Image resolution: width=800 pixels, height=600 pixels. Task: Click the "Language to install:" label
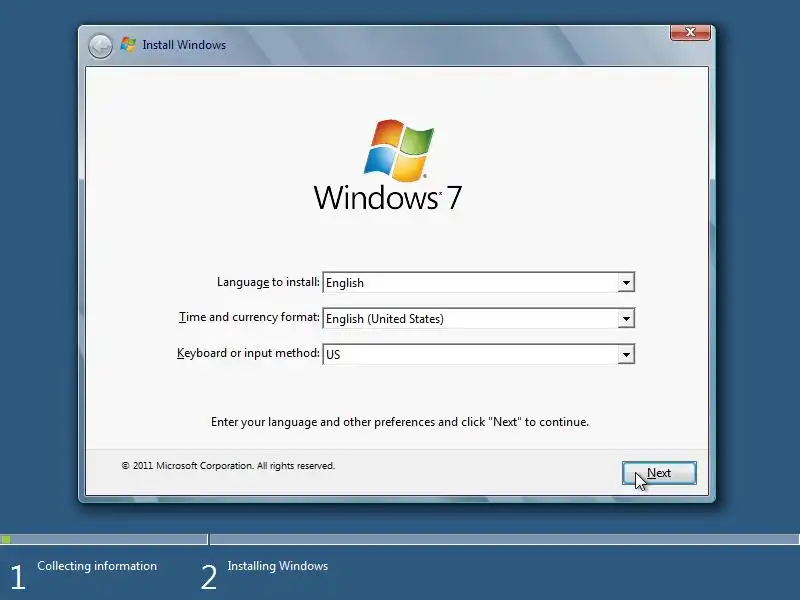(268, 282)
